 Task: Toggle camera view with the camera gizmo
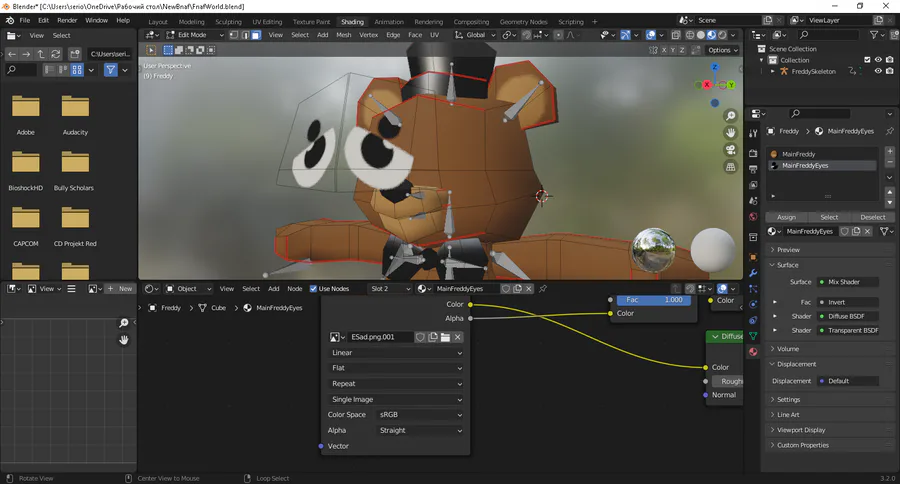coord(731,151)
